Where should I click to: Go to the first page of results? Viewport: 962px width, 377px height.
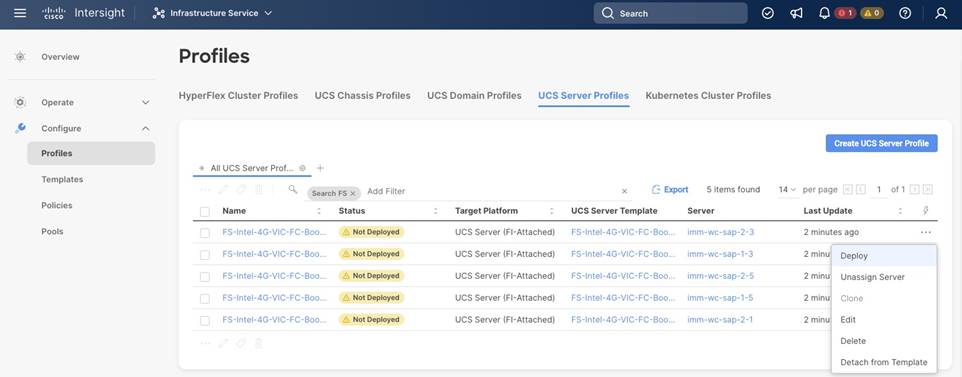click(848, 190)
